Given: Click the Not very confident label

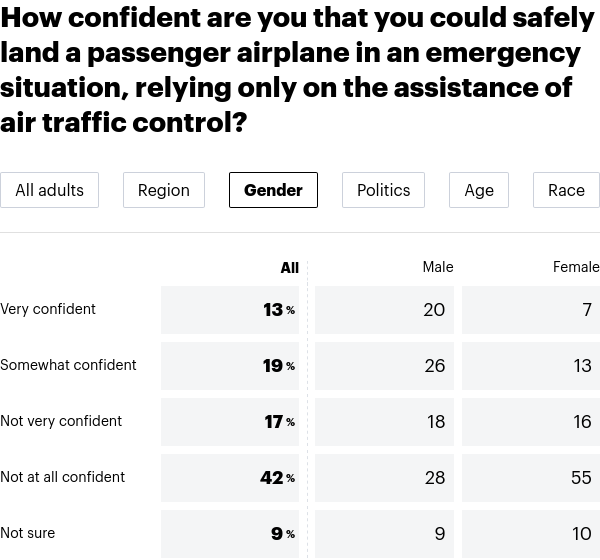Looking at the screenshot, I should pyautogui.click(x=61, y=421).
